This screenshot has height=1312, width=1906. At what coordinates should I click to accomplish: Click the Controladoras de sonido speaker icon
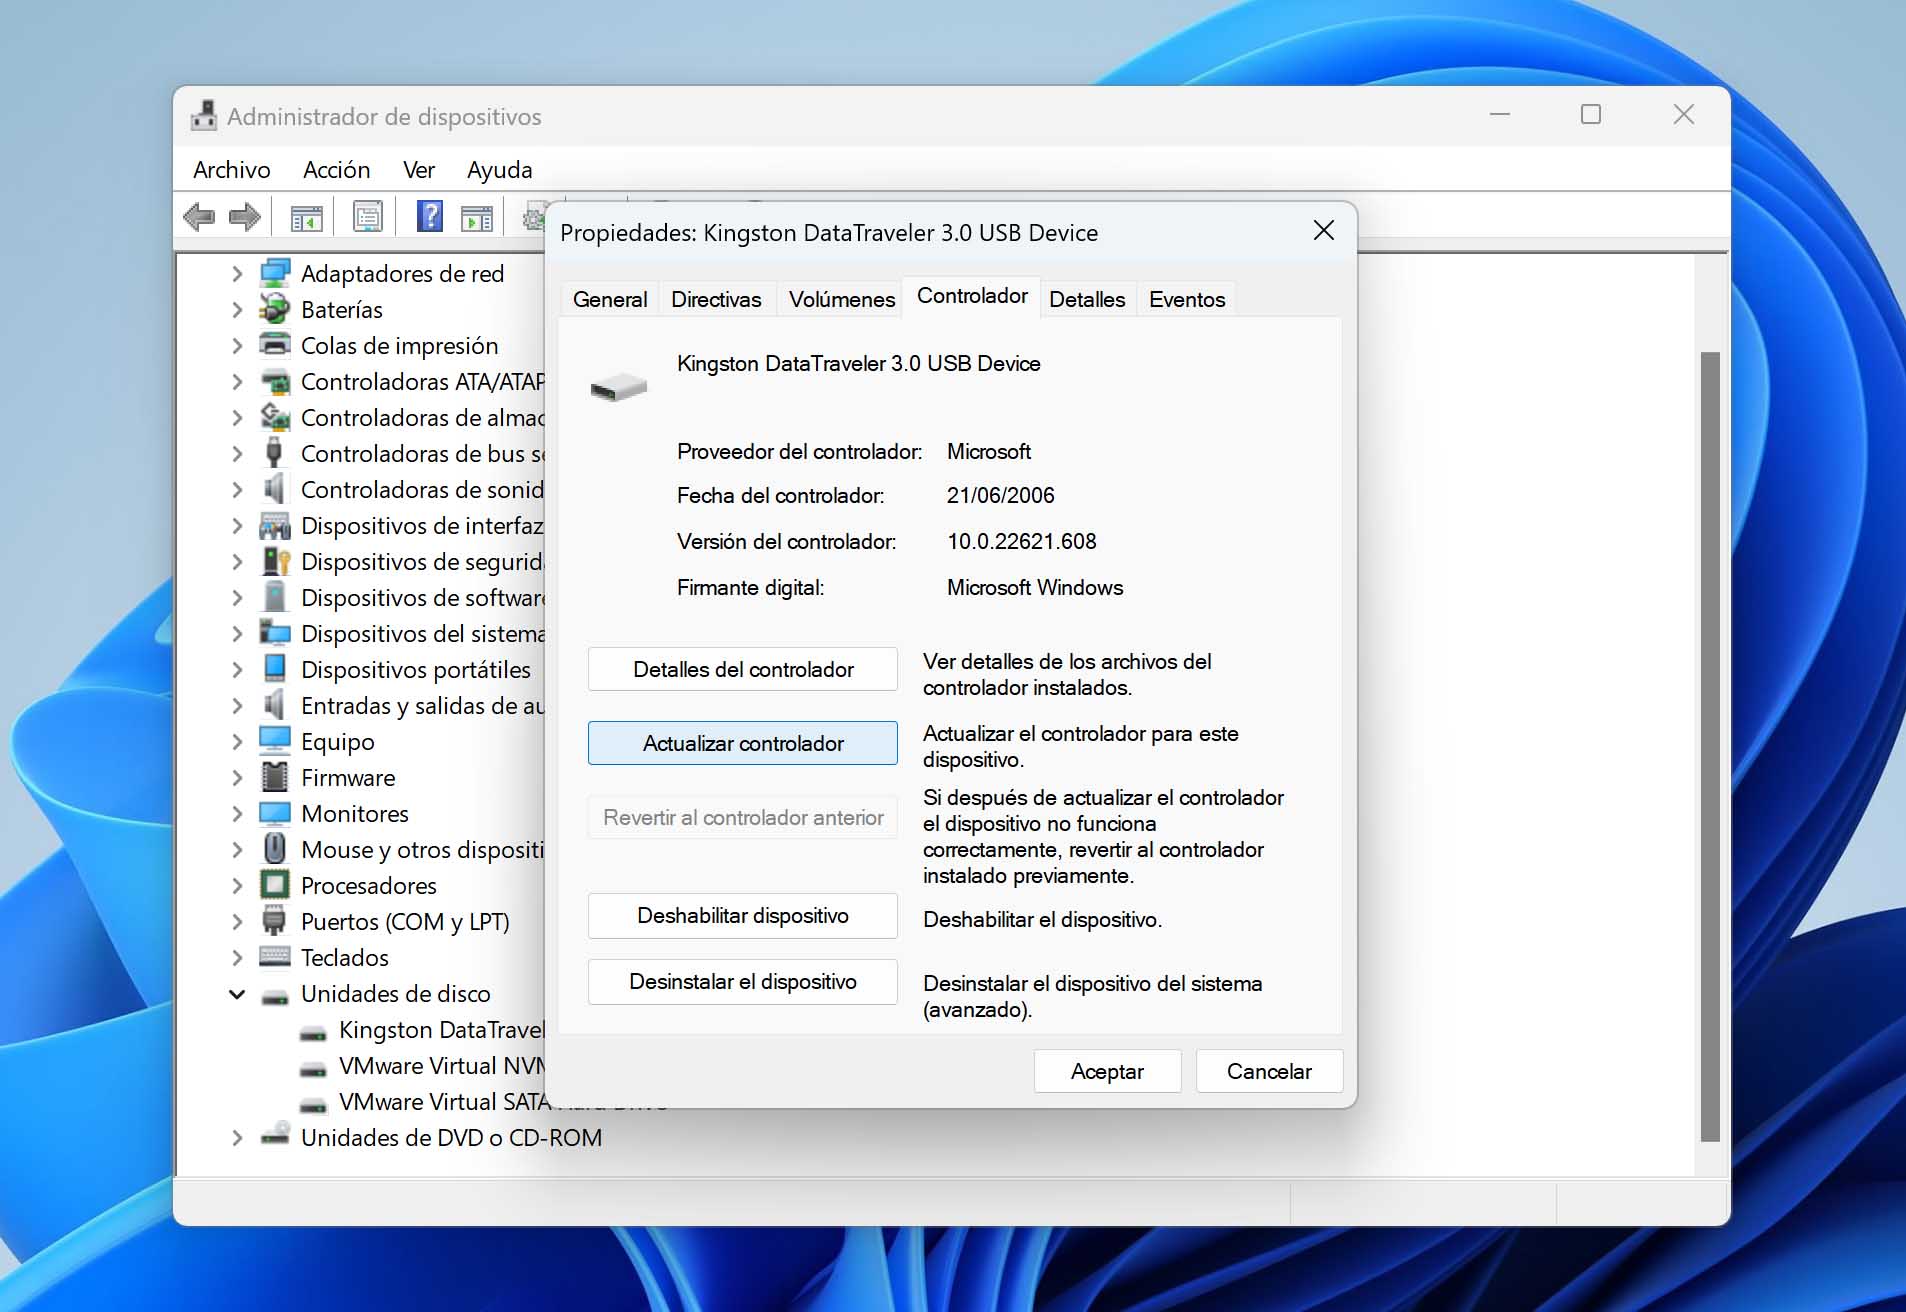274,489
